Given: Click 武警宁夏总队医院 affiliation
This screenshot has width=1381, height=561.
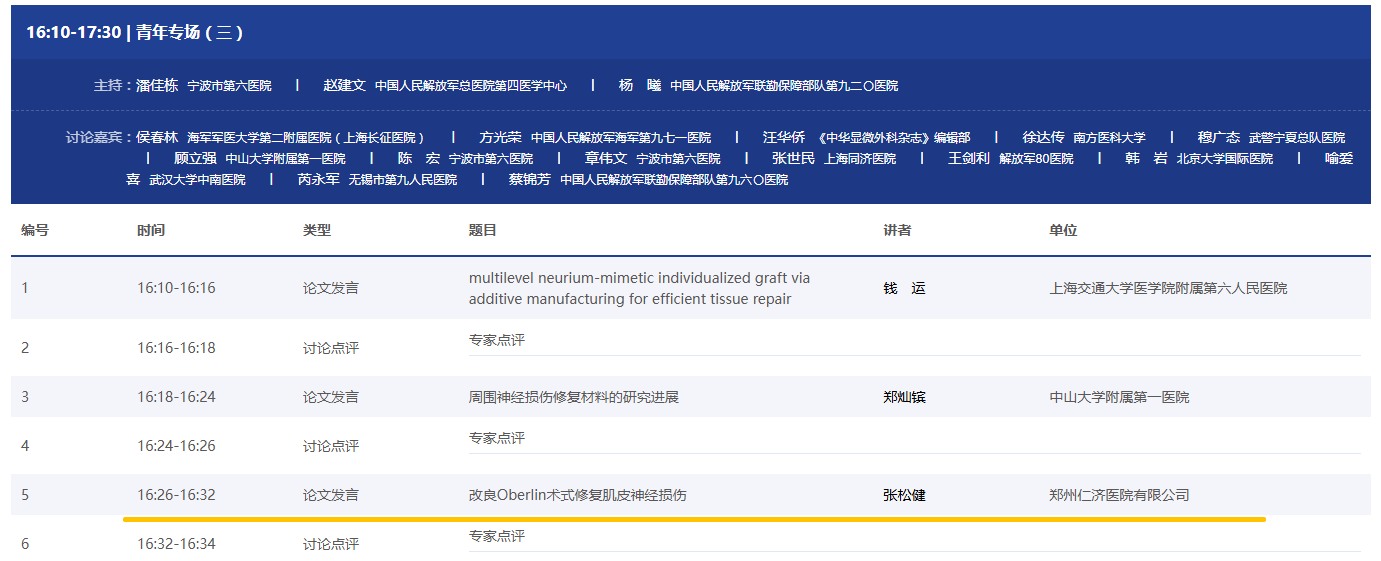Looking at the screenshot, I should (x=1297, y=138).
